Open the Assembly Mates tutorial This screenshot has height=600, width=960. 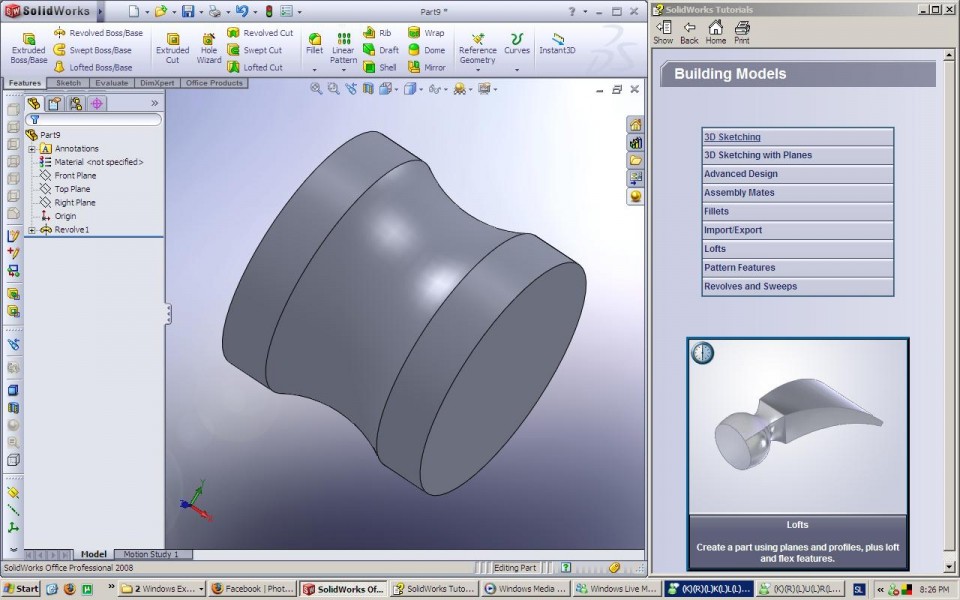(798, 193)
